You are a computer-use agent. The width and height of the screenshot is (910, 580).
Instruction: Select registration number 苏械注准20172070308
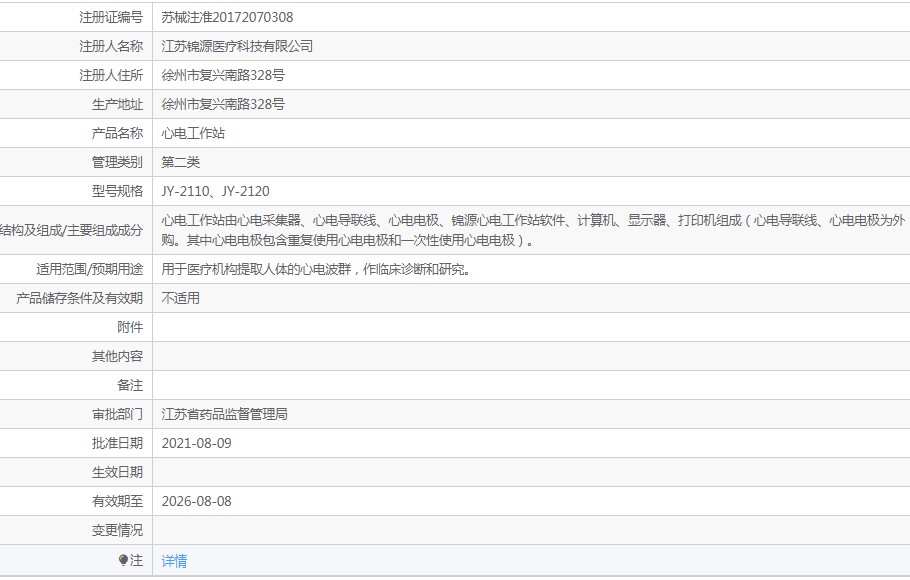click(228, 17)
